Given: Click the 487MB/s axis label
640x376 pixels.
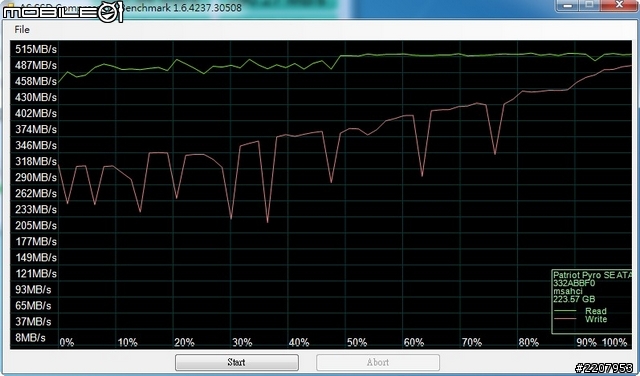Looking at the screenshot, I should [x=36, y=65].
